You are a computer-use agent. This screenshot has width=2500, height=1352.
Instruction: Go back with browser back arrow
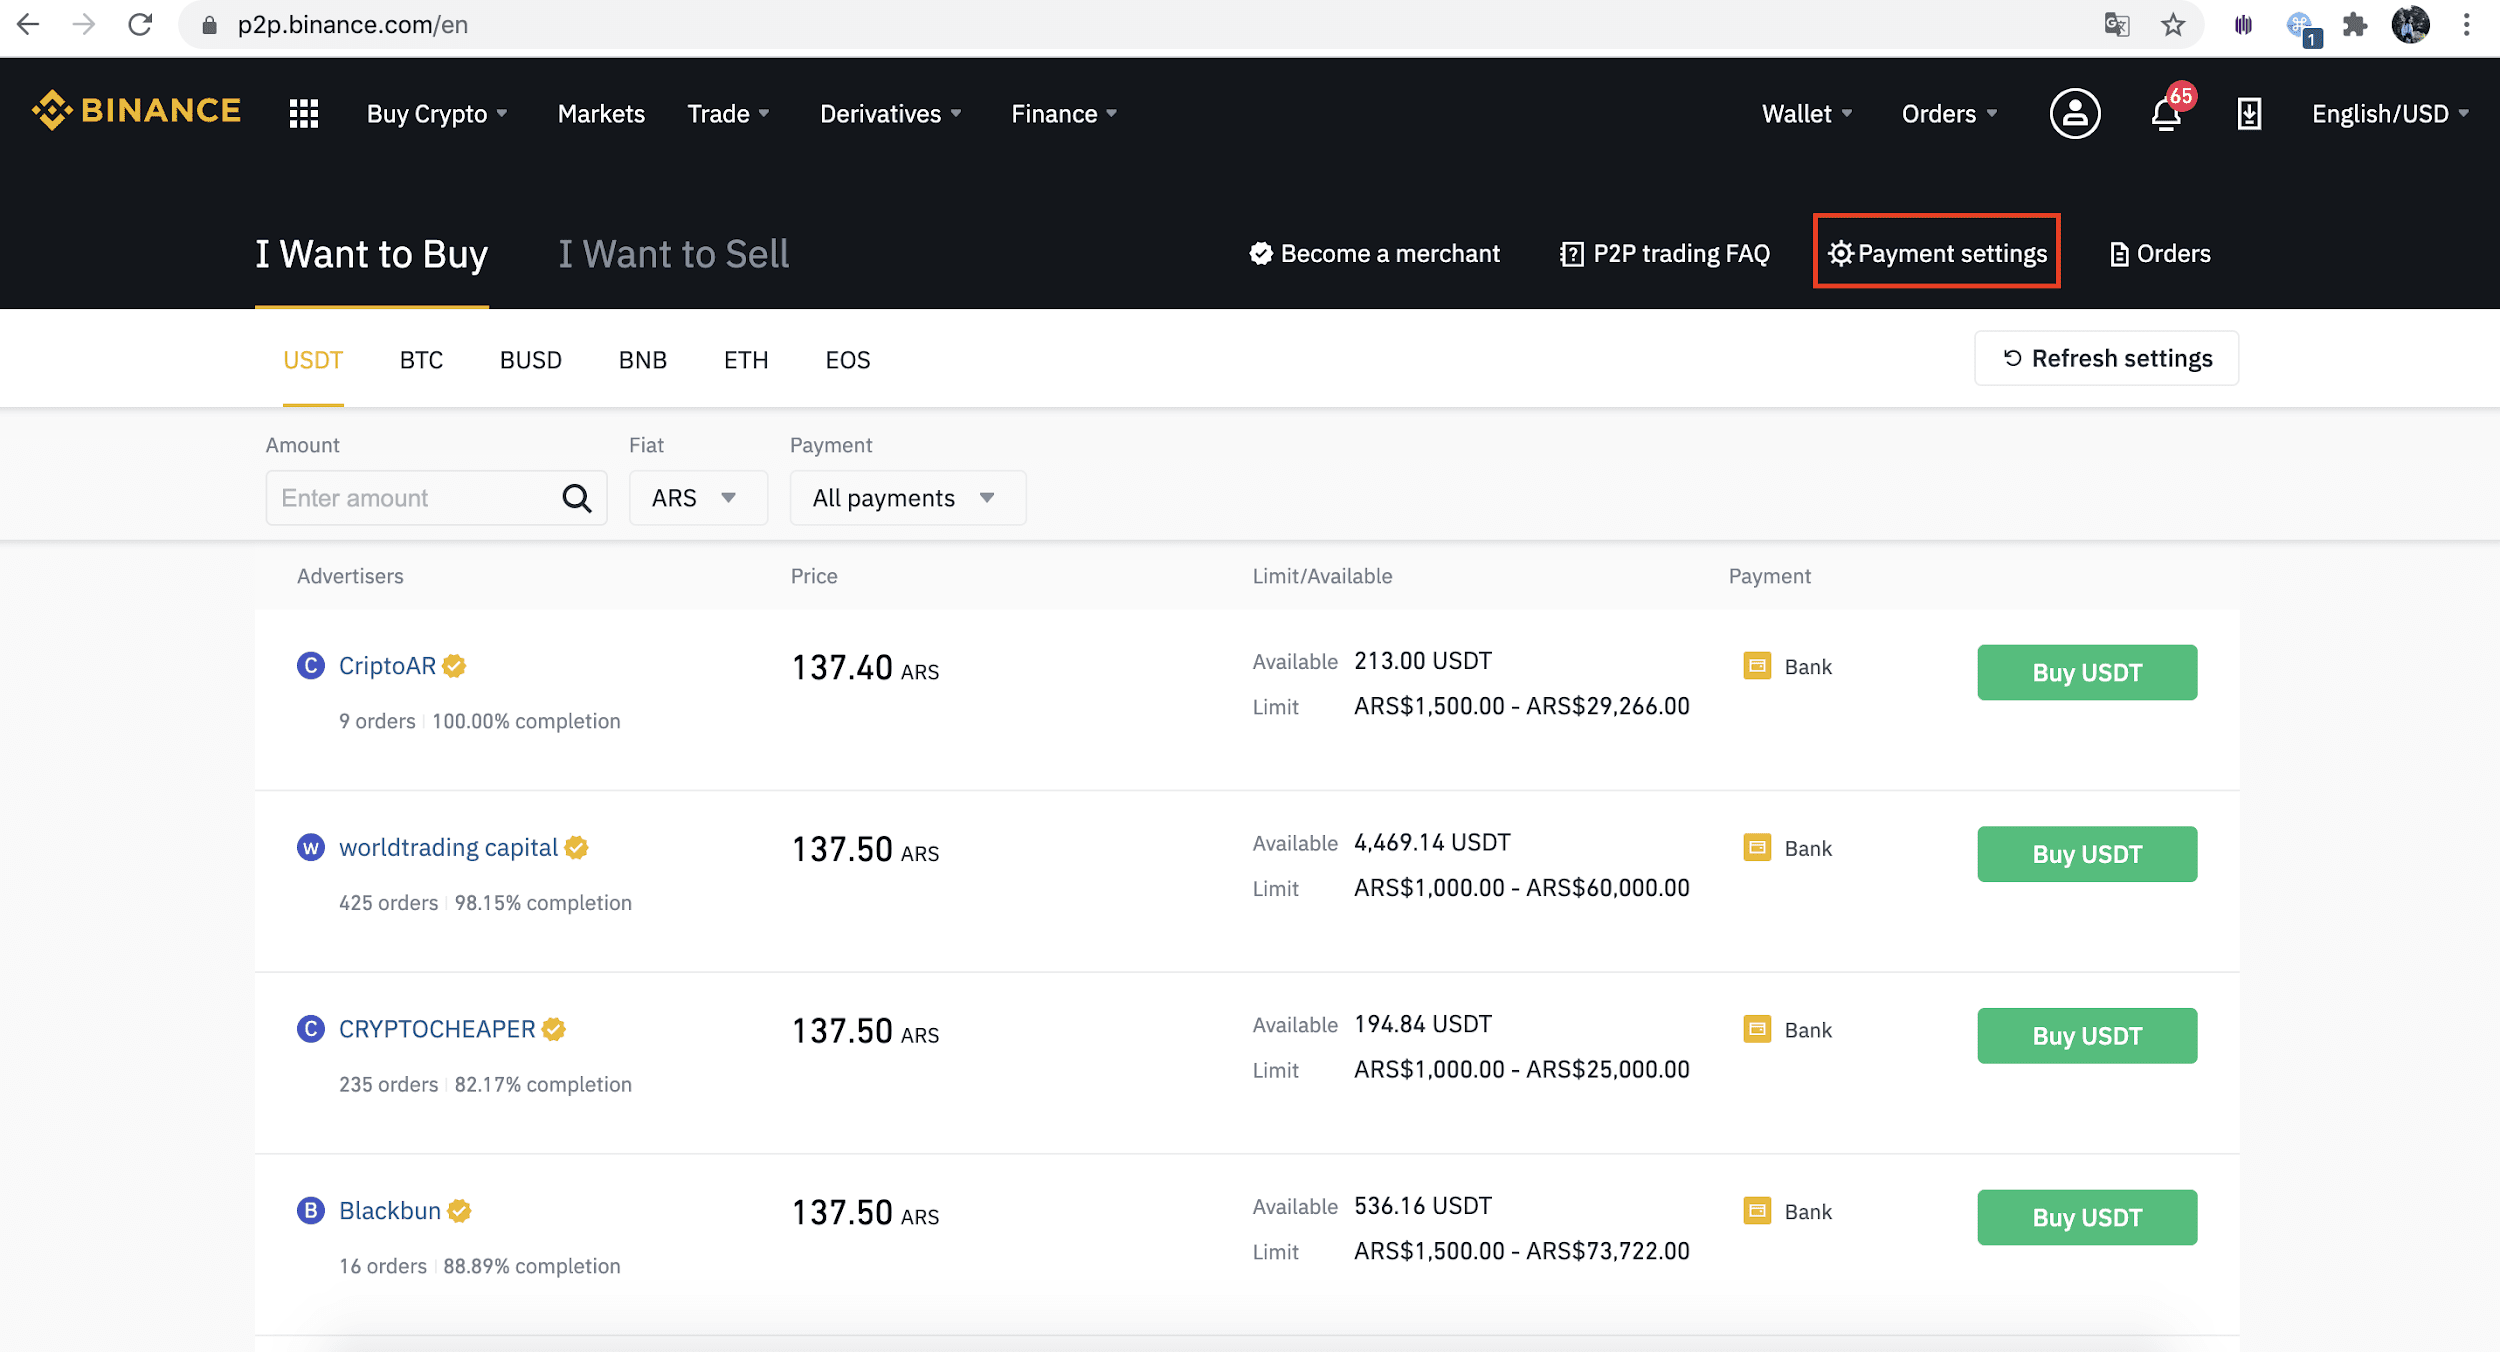(28, 24)
